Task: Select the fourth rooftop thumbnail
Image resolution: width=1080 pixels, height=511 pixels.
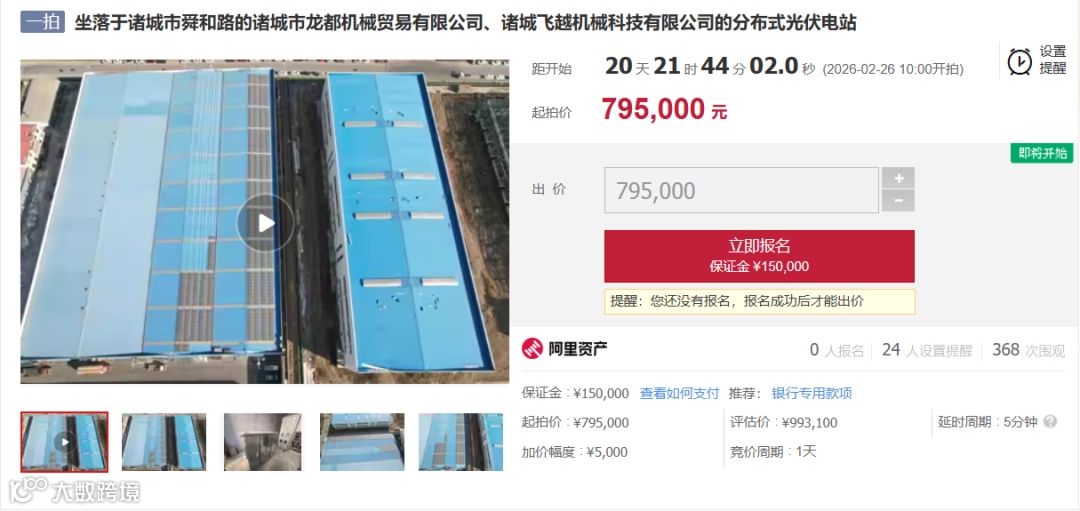Action: tap(362, 441)
